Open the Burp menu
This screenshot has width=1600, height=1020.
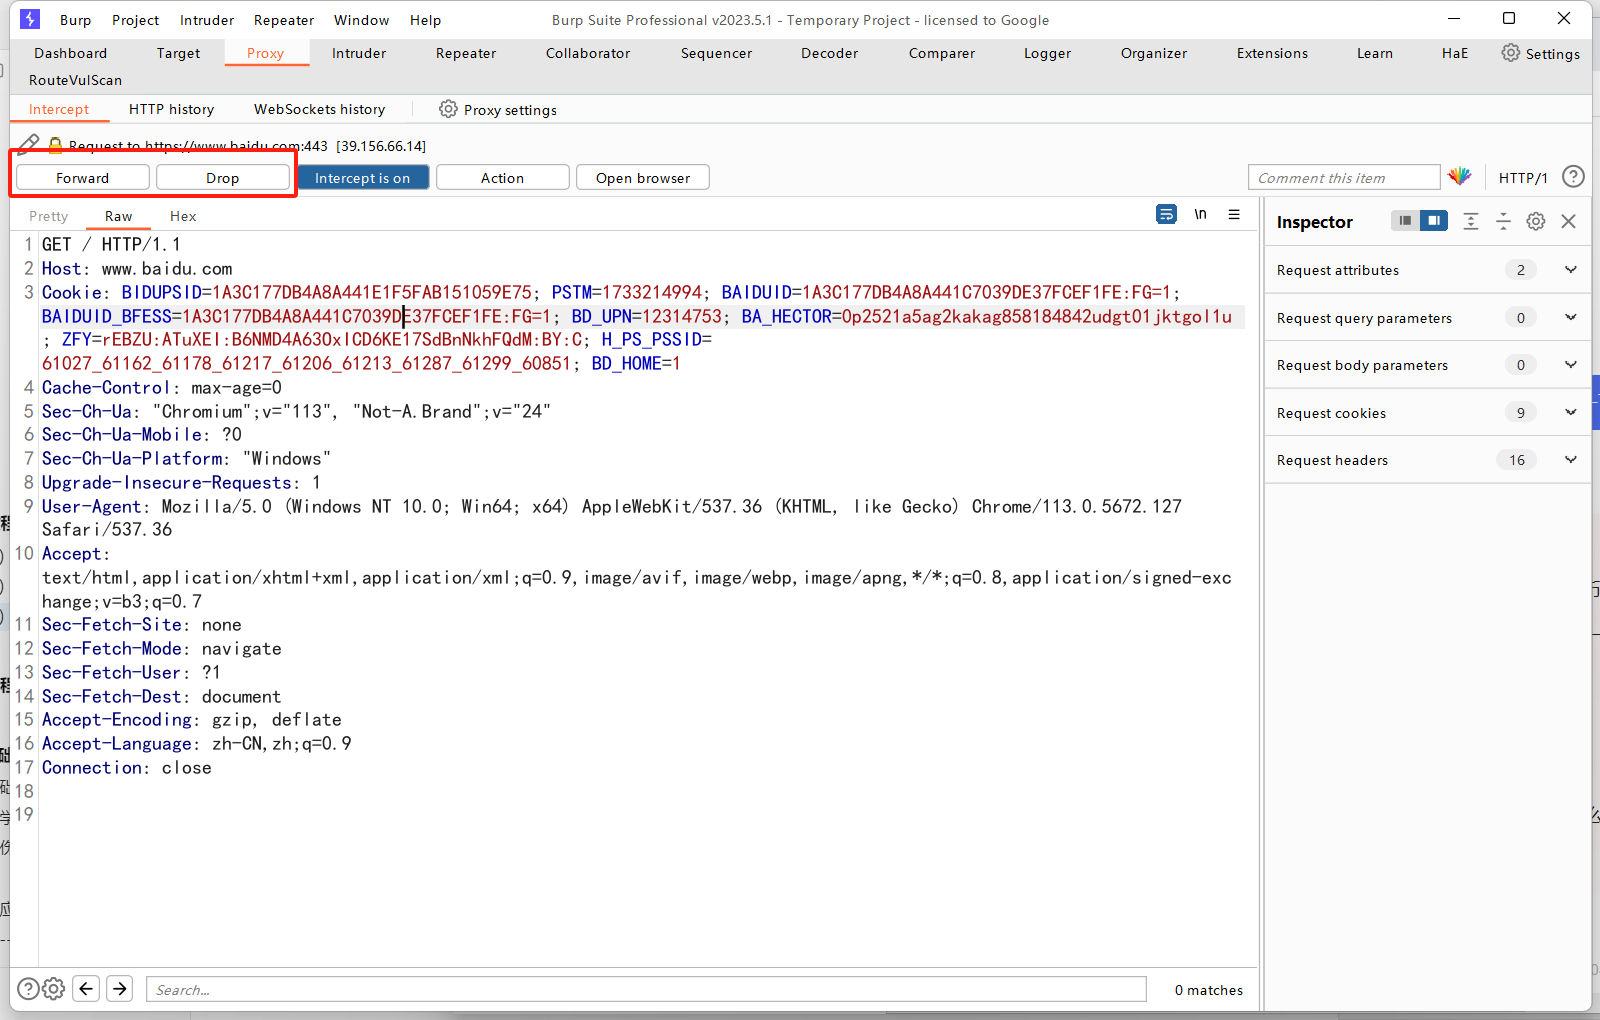tap(76, 20)
